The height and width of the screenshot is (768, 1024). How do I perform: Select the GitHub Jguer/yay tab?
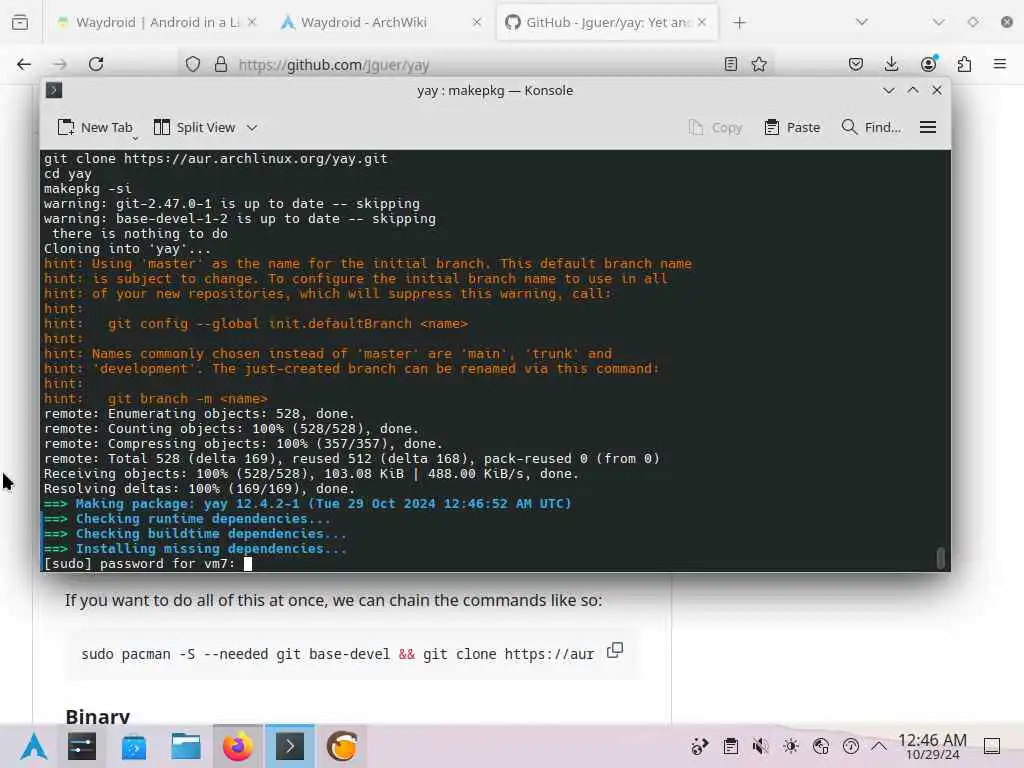[607, 22]
